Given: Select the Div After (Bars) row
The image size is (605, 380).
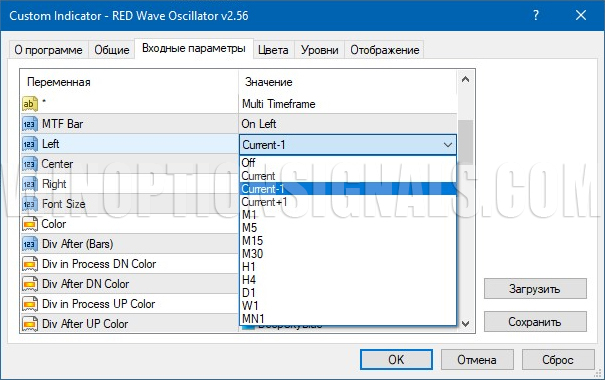Looking at the screenshot, I should (130, 244).
